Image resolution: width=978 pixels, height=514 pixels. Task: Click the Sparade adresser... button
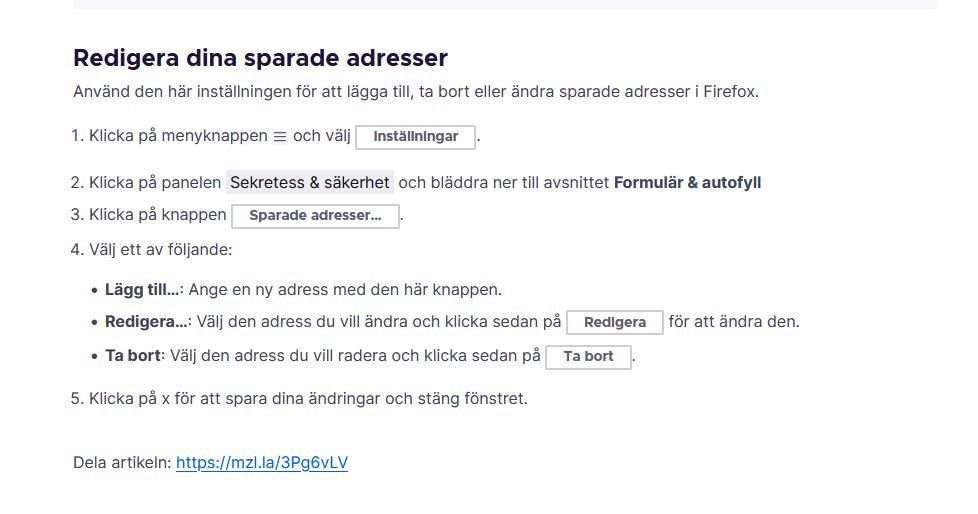315,216
